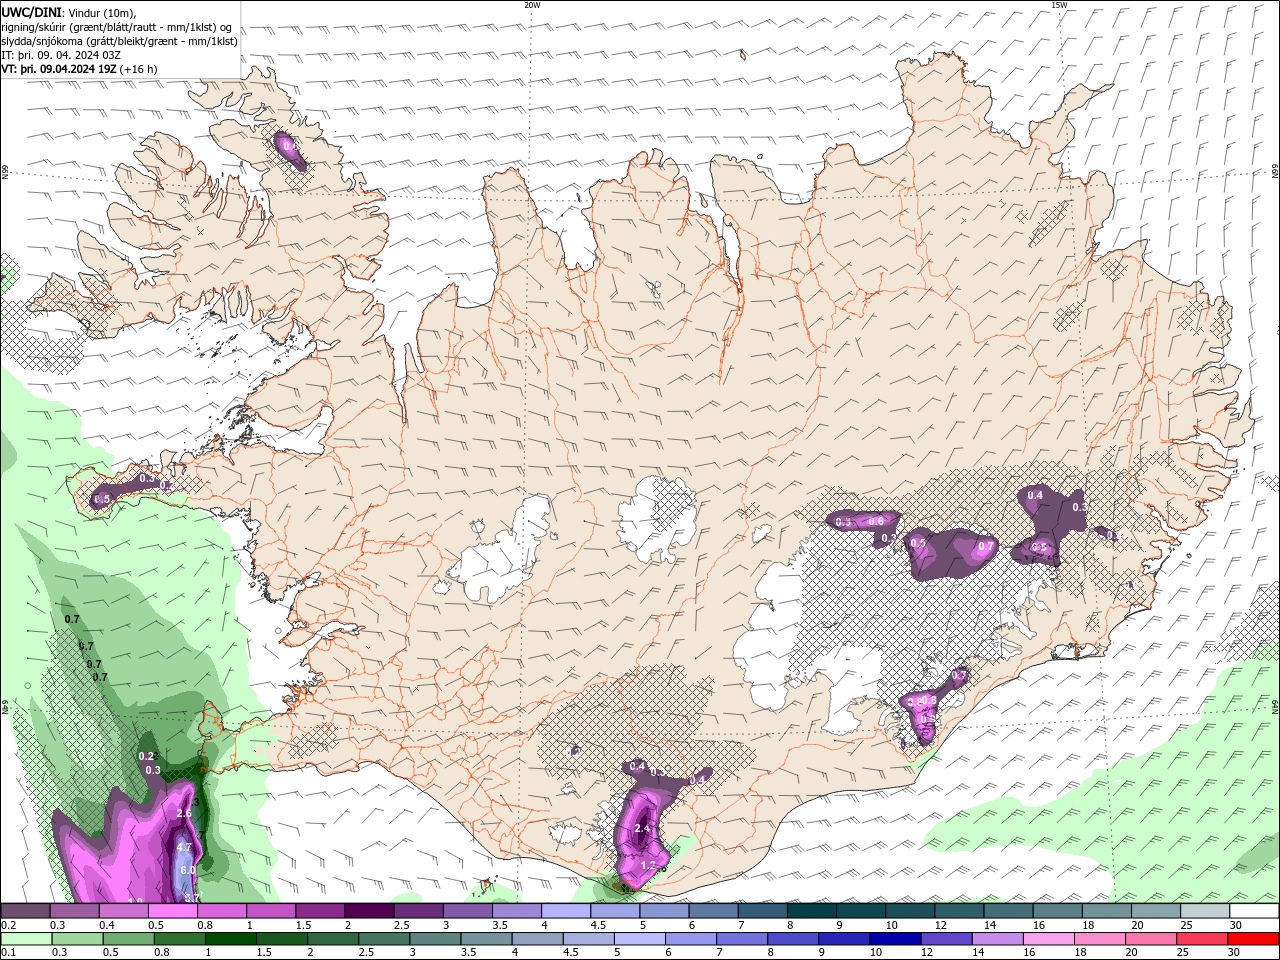Click the 'UWC/DINI: Vindur (10m)' title text
1280x960 pixels.
[68, 11]
